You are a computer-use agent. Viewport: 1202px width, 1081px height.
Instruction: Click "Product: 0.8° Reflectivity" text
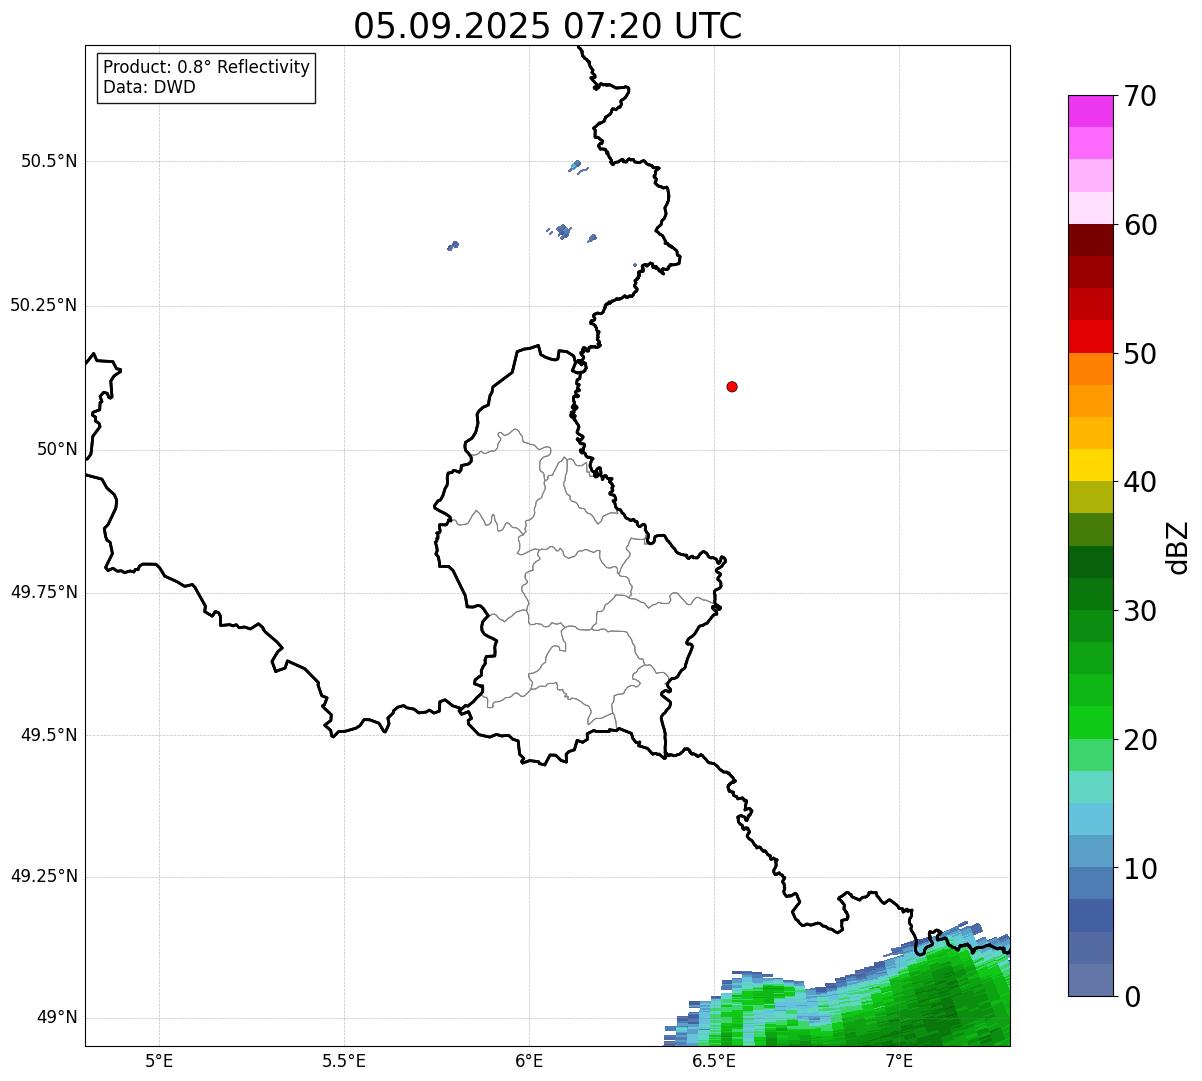click(207, 67)
